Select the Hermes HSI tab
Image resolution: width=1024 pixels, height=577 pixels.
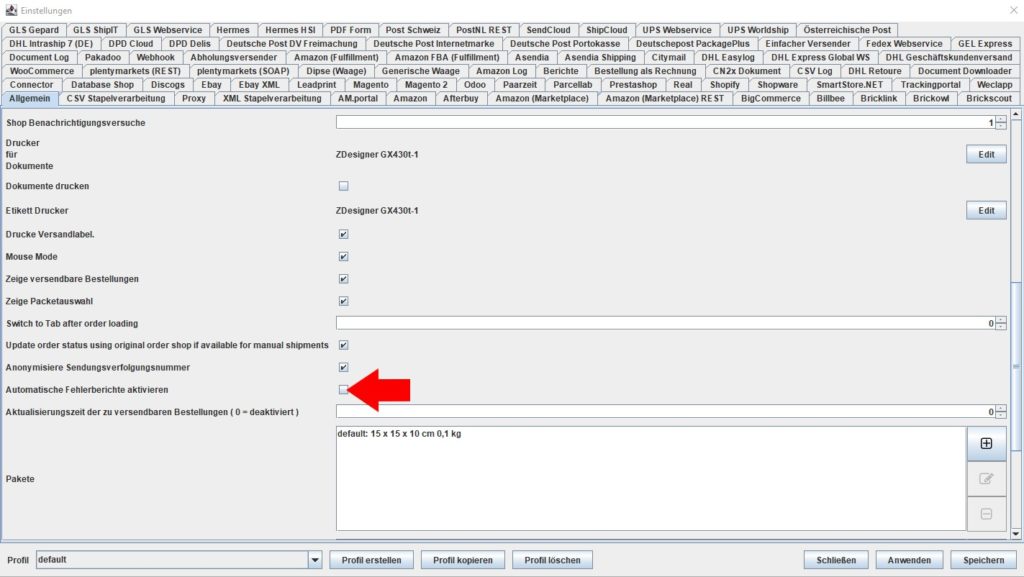290,30
